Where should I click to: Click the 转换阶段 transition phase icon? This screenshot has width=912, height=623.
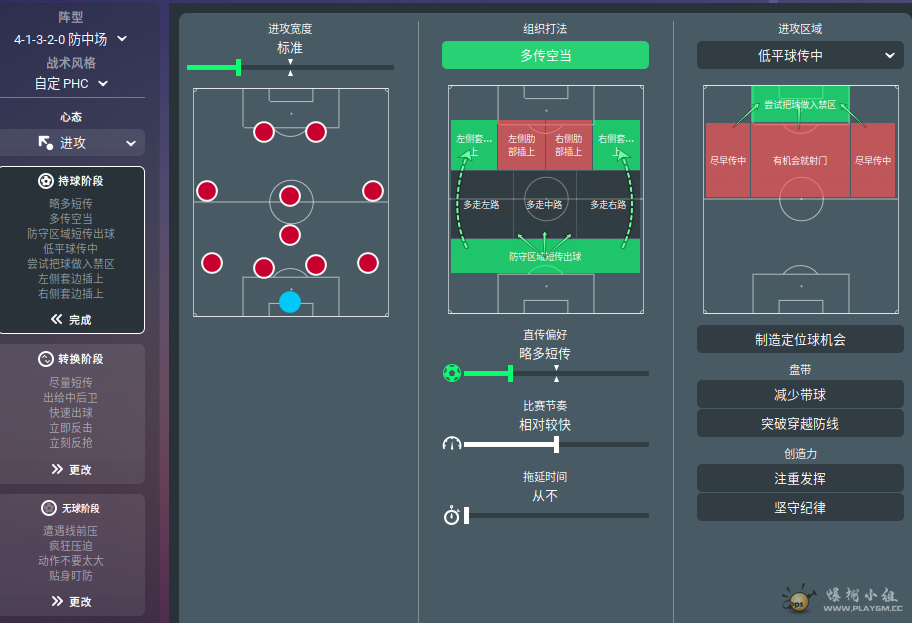tap(45, 359)
